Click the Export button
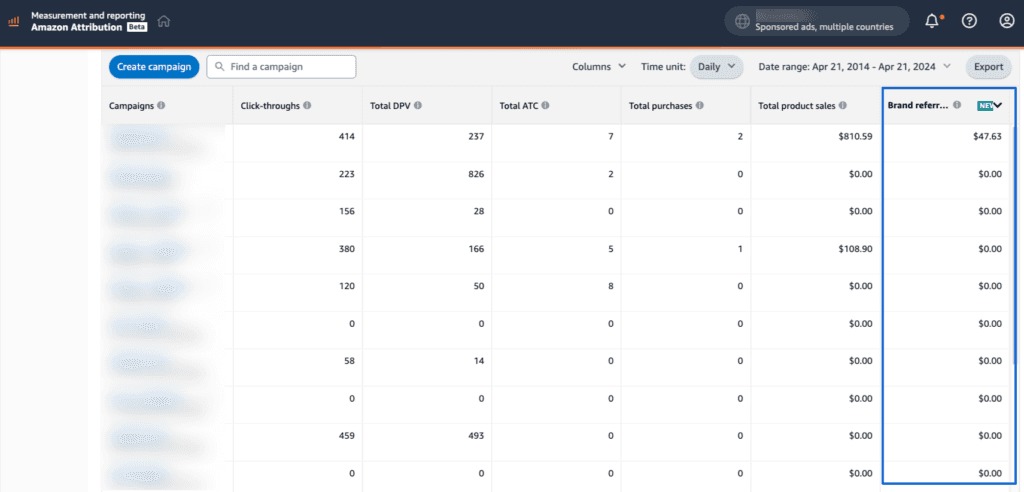This screenshot has width=1024, height=492. [988, 67]
